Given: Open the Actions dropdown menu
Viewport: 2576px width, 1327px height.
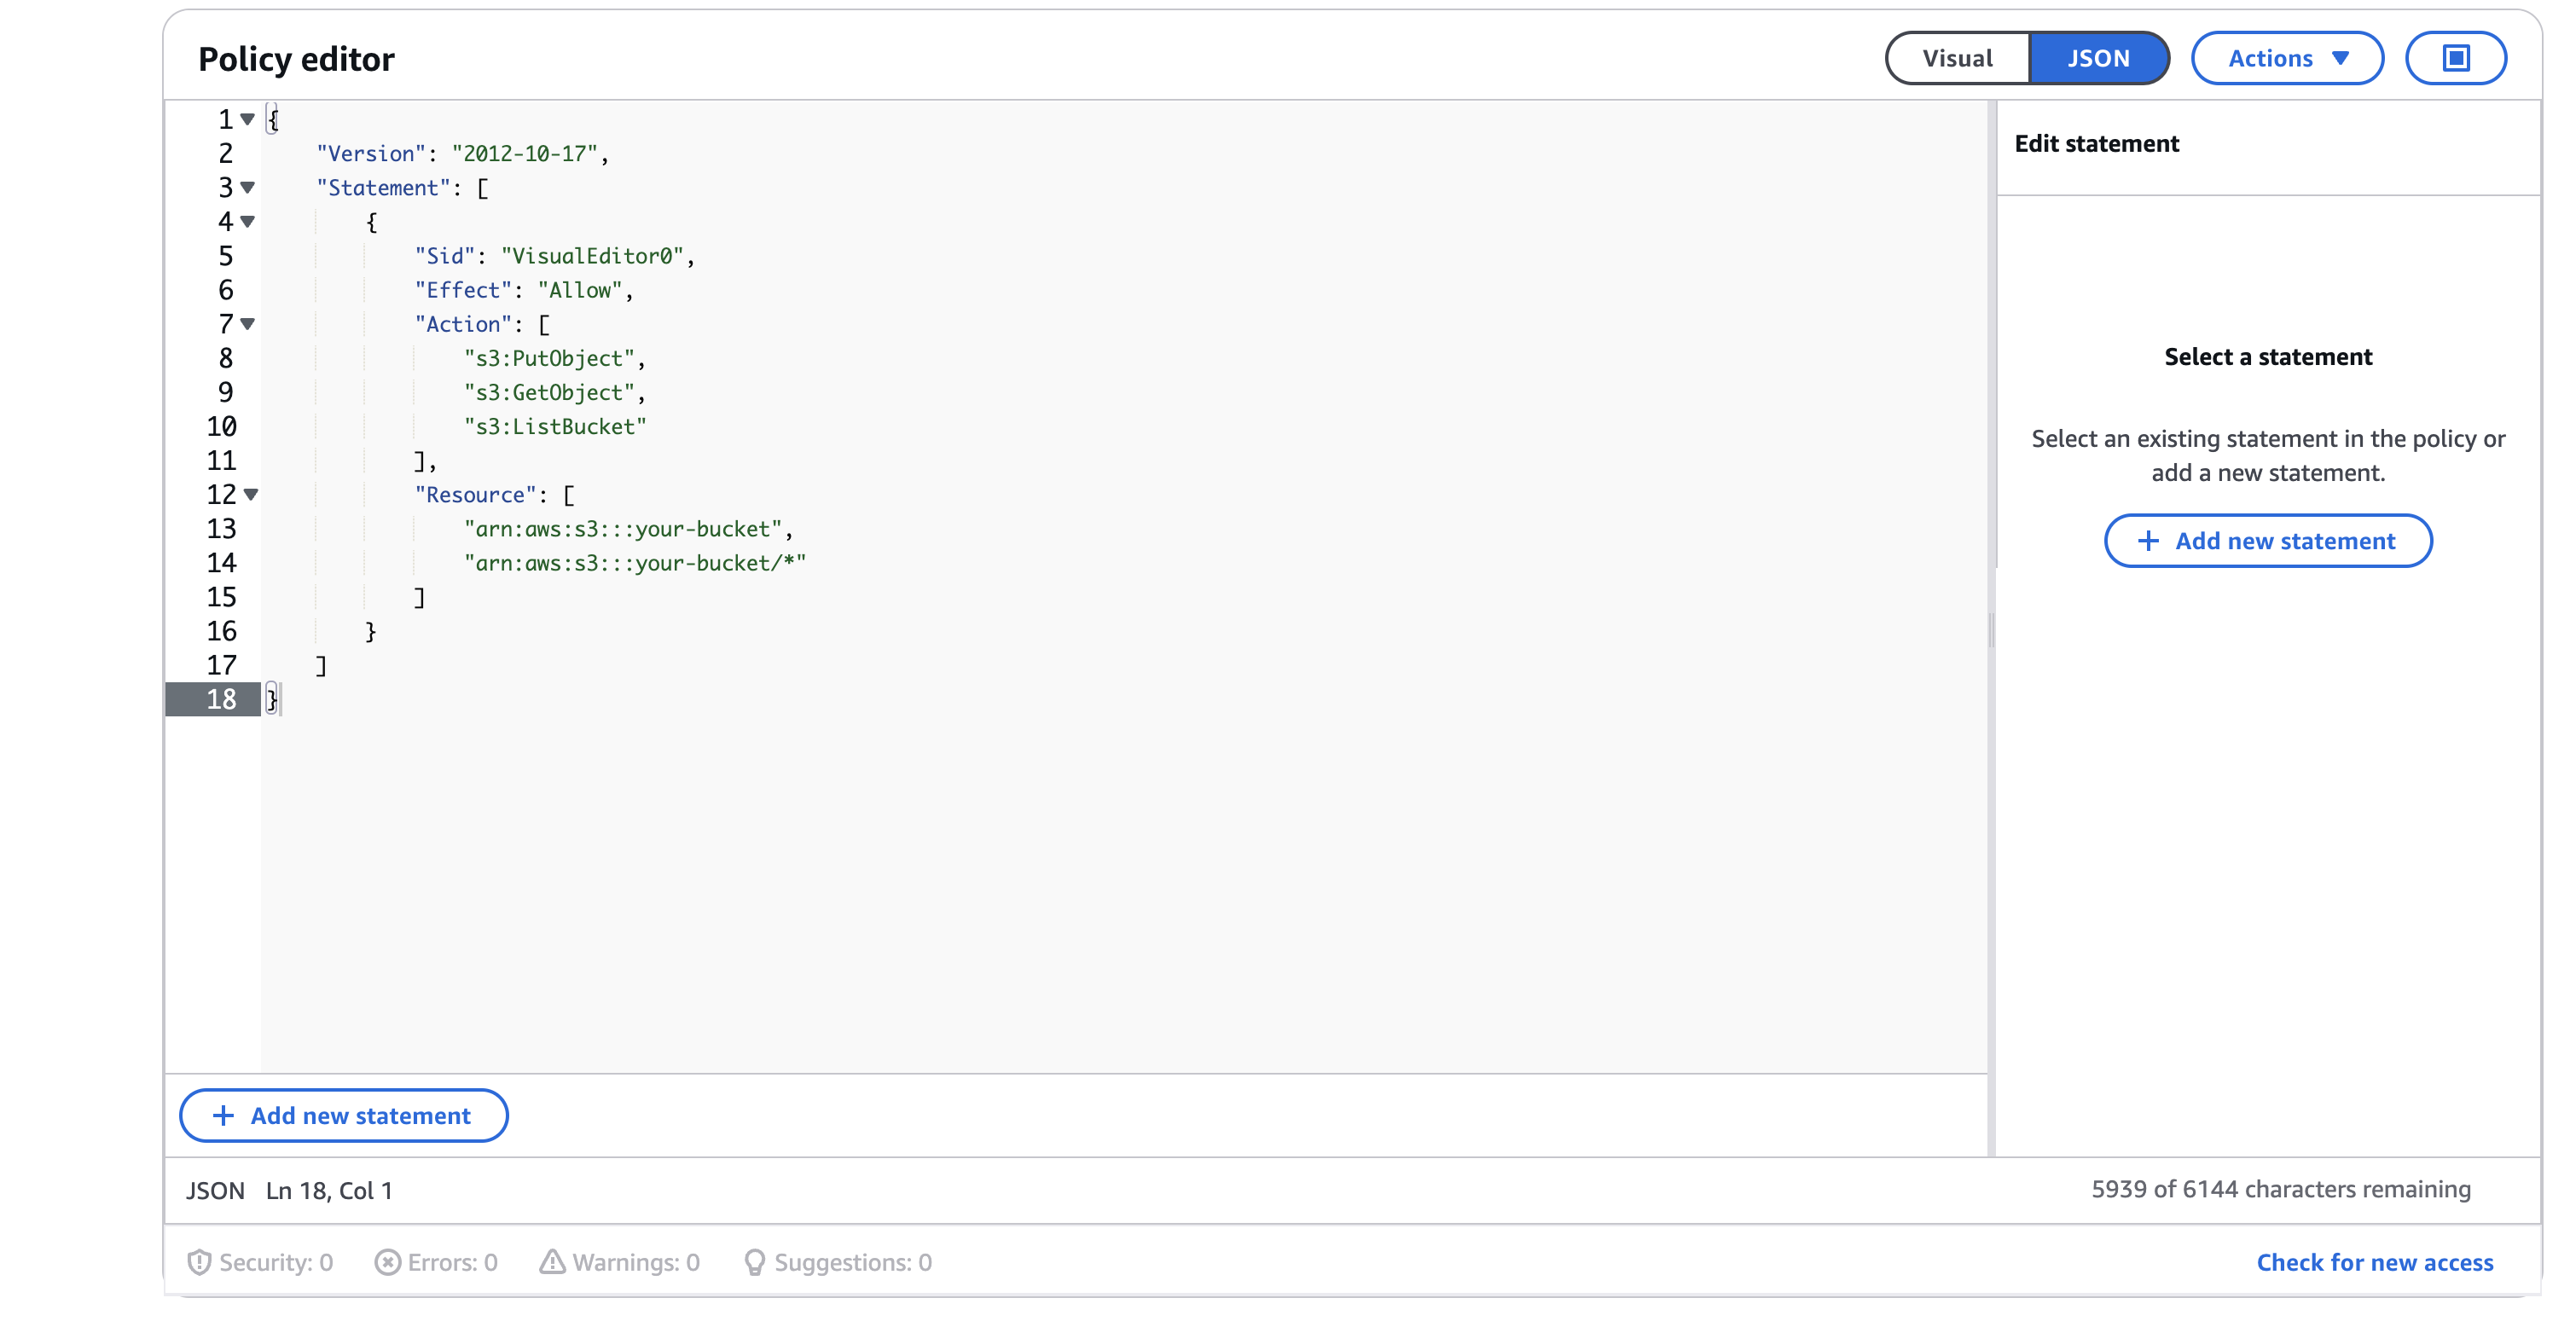Looking at the screenshot, I should pyautogui.click(x=2287, y=58).
